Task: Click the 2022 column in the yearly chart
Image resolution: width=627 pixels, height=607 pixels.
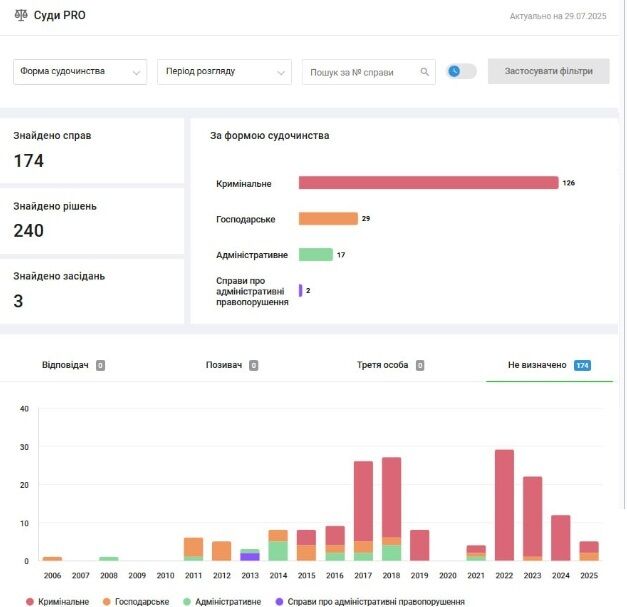Action: click(504, 505)
